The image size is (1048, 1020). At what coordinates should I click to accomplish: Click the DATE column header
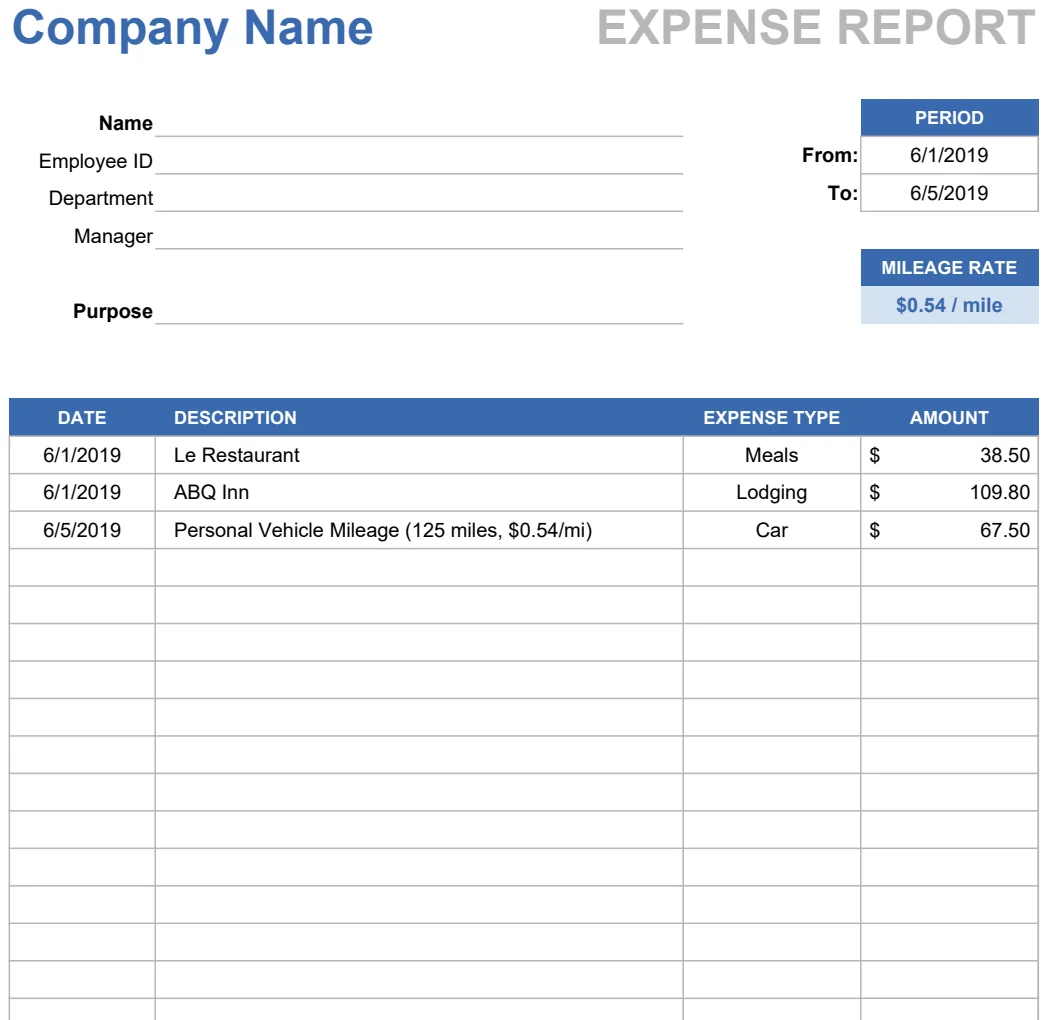point(82,418)
